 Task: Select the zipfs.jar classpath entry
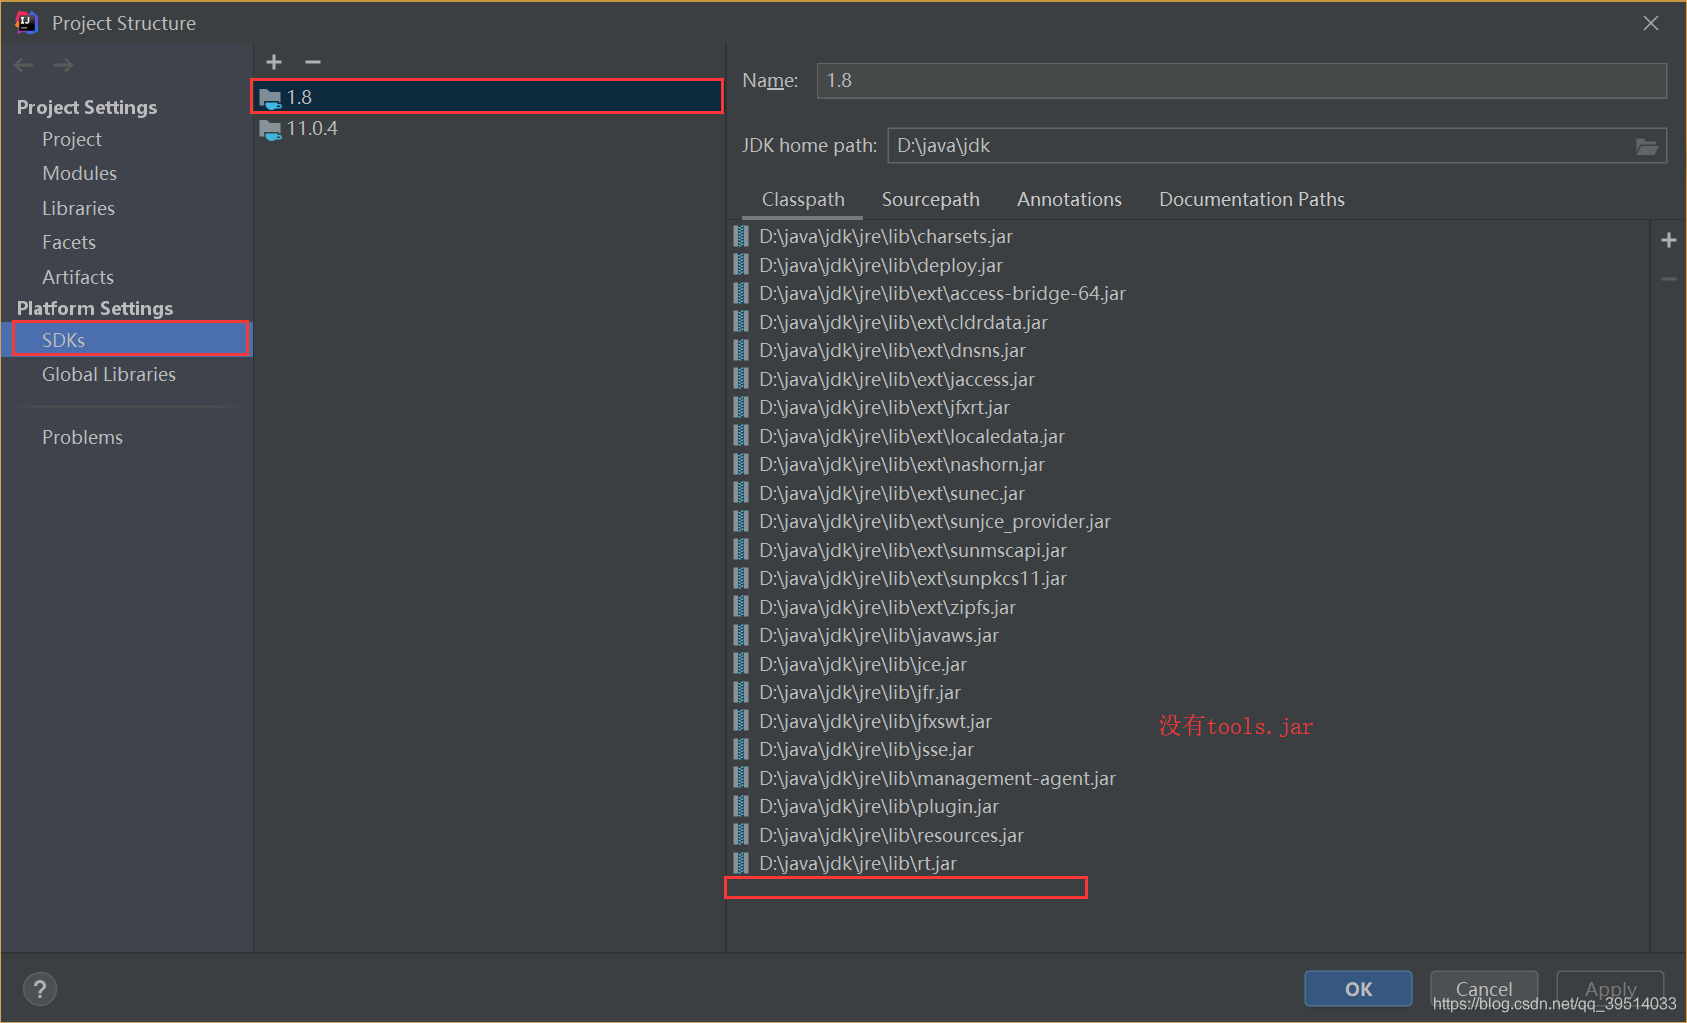coord(887,607)
